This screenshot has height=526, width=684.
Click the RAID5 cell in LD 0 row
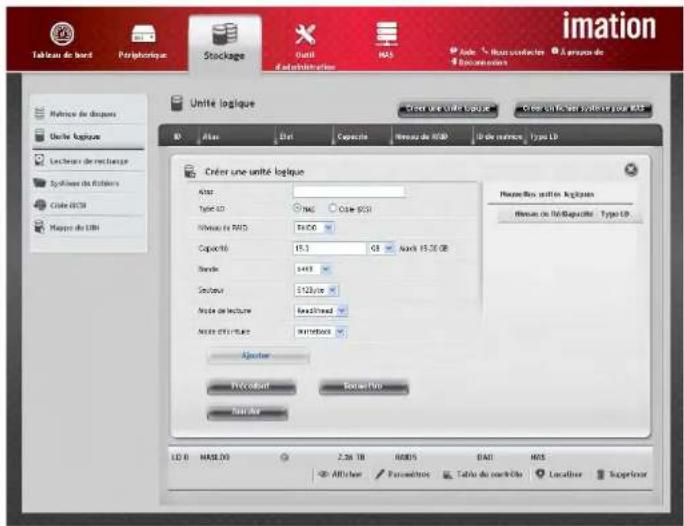point(406,457)
